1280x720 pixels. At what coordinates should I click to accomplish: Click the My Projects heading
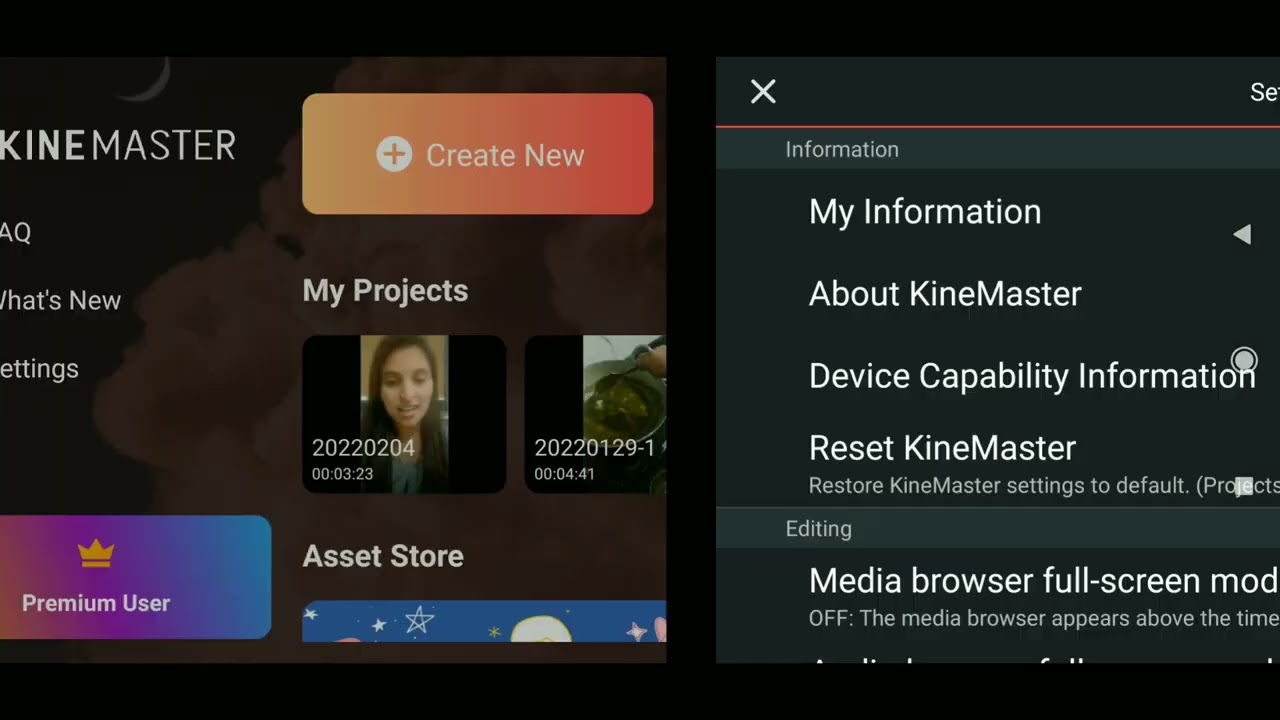click(385, 291)
